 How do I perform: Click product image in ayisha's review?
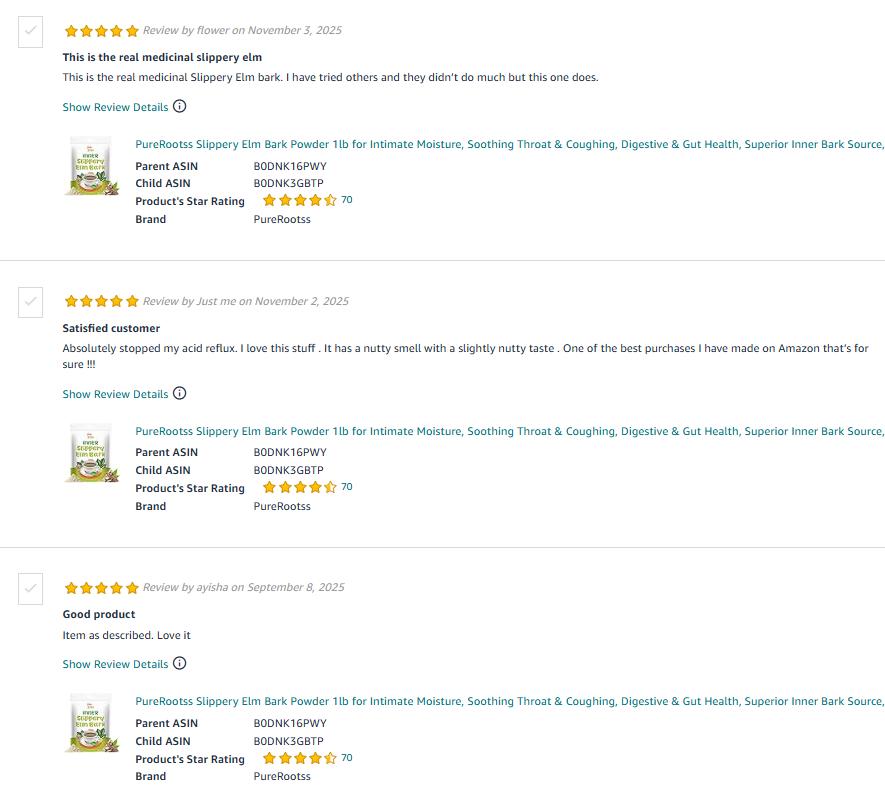[92, 723]
